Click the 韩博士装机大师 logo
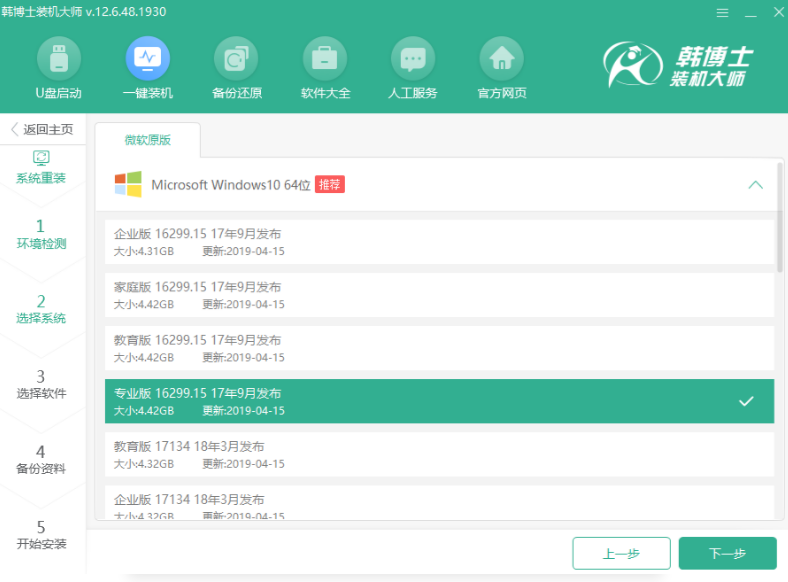The height and width of the screenshot is (582, 788). 678,64
